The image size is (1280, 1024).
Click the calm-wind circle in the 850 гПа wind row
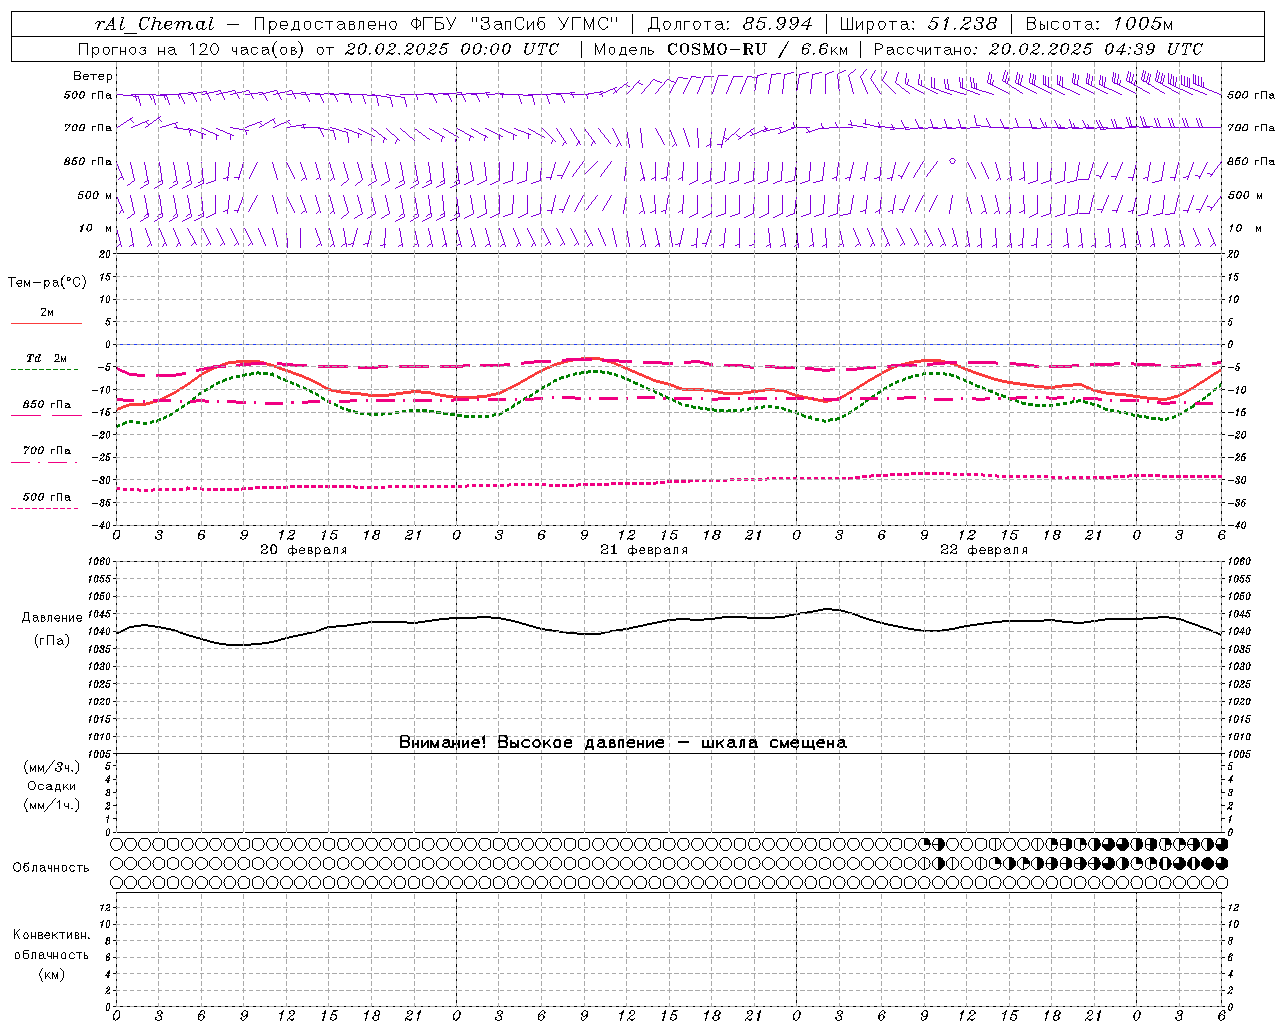click(x=952, y=160)
